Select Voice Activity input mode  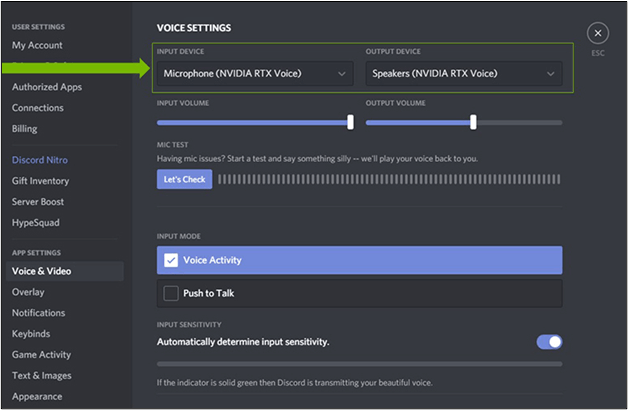359,260
